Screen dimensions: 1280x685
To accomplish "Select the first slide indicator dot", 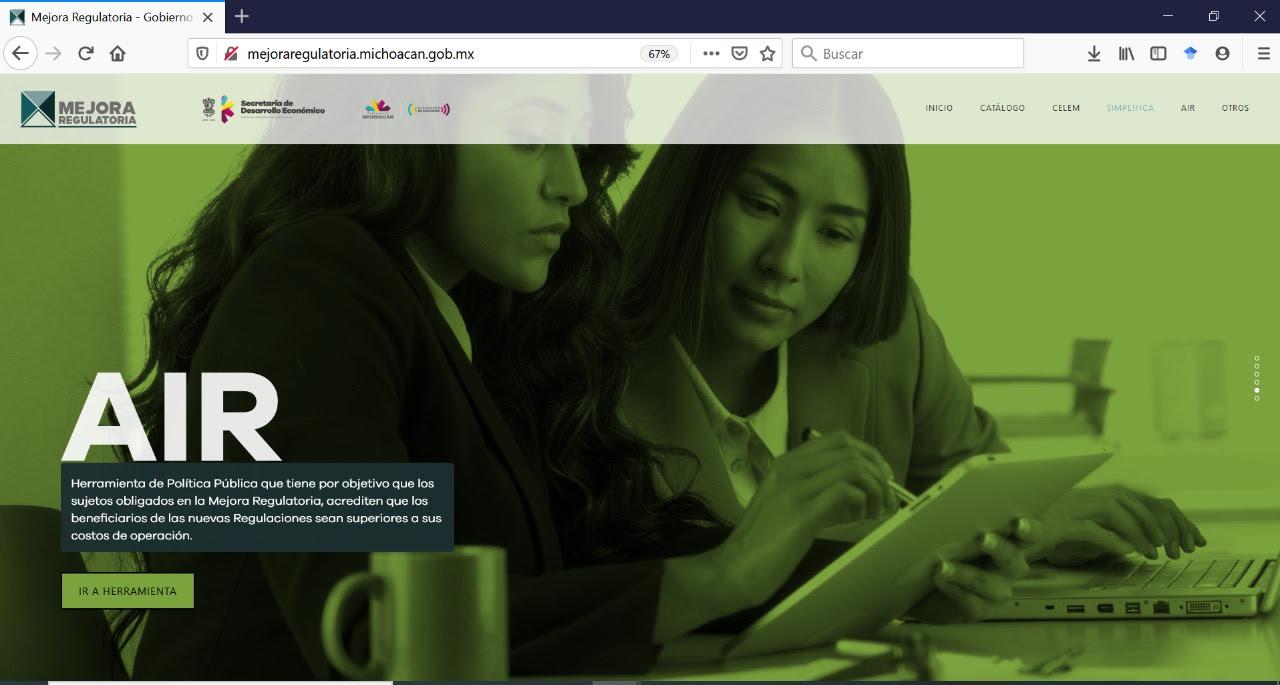I will (1257, 358).
